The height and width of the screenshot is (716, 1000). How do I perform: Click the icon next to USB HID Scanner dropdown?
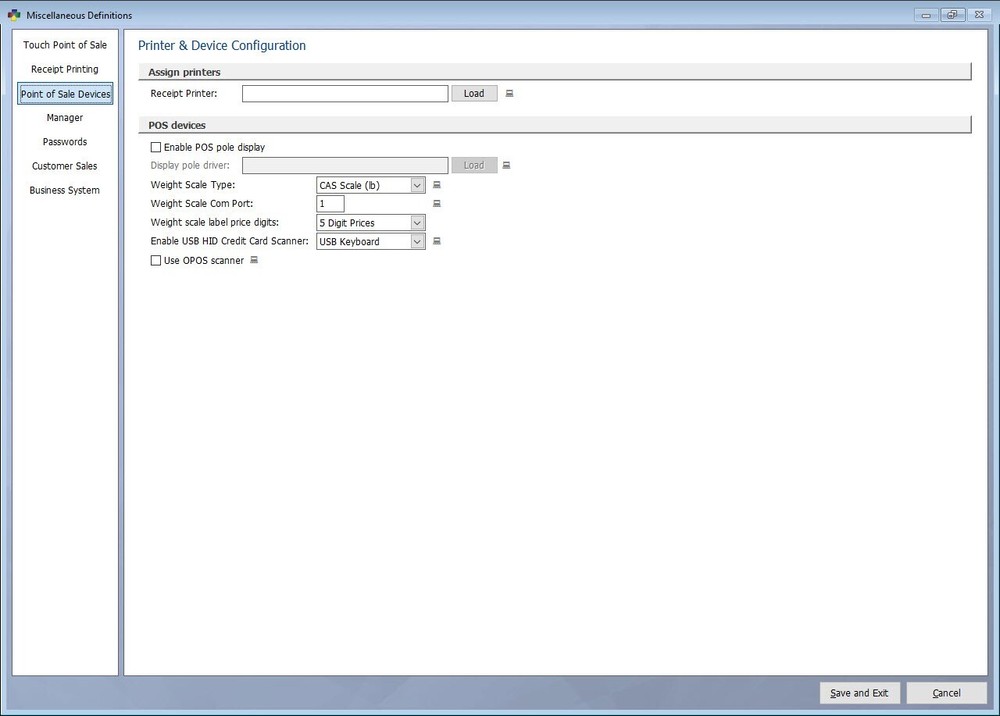tap(437, 241)
